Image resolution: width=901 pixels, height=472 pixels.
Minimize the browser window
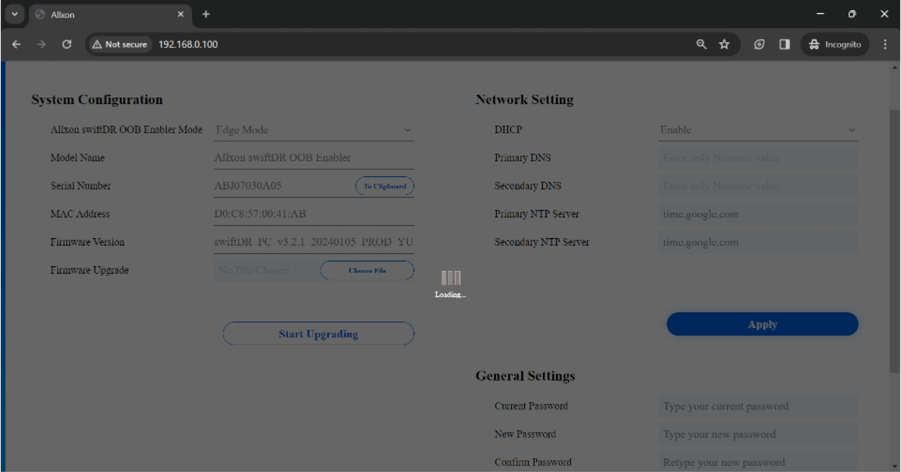[x=820, y=14]
